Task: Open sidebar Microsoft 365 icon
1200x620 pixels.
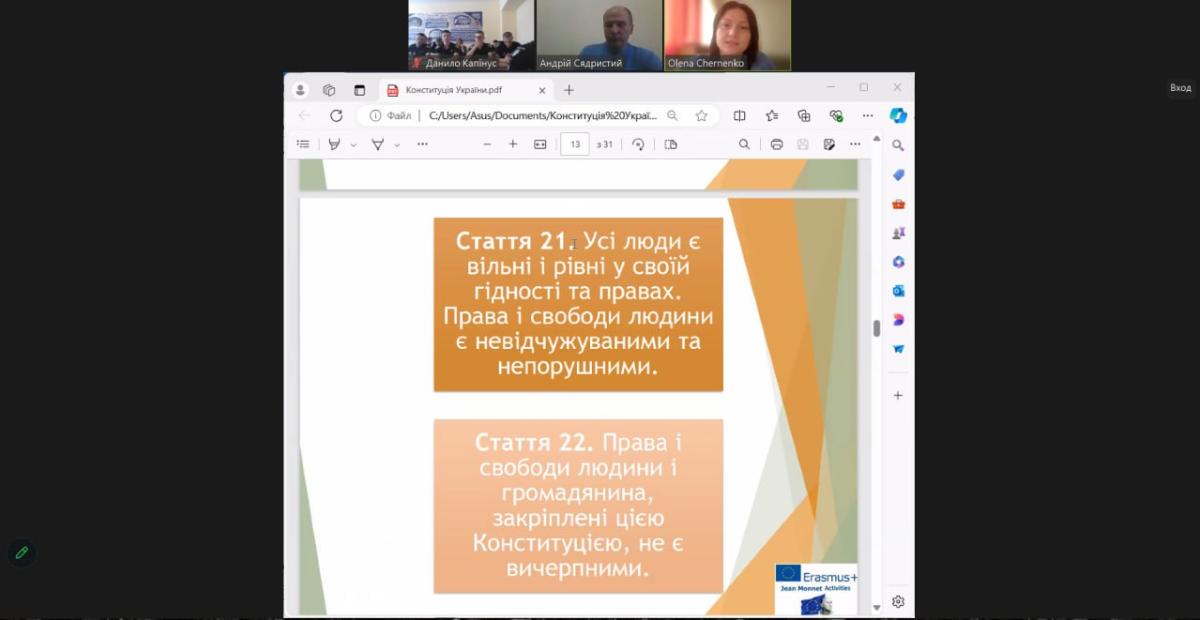Action: (x=898, y=262)
